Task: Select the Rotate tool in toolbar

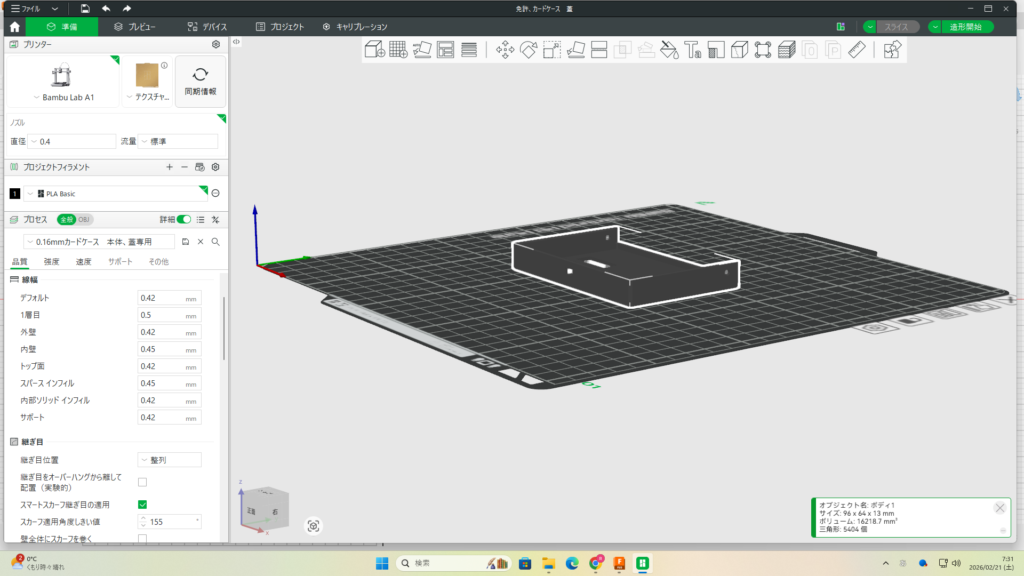Action: pos(529,49)
